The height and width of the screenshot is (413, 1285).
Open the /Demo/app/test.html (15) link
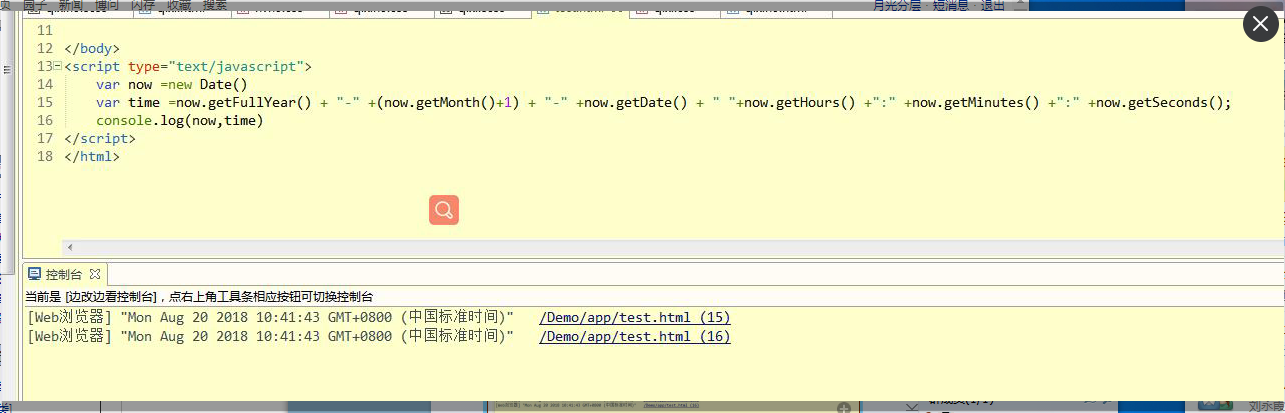[635, 317]
